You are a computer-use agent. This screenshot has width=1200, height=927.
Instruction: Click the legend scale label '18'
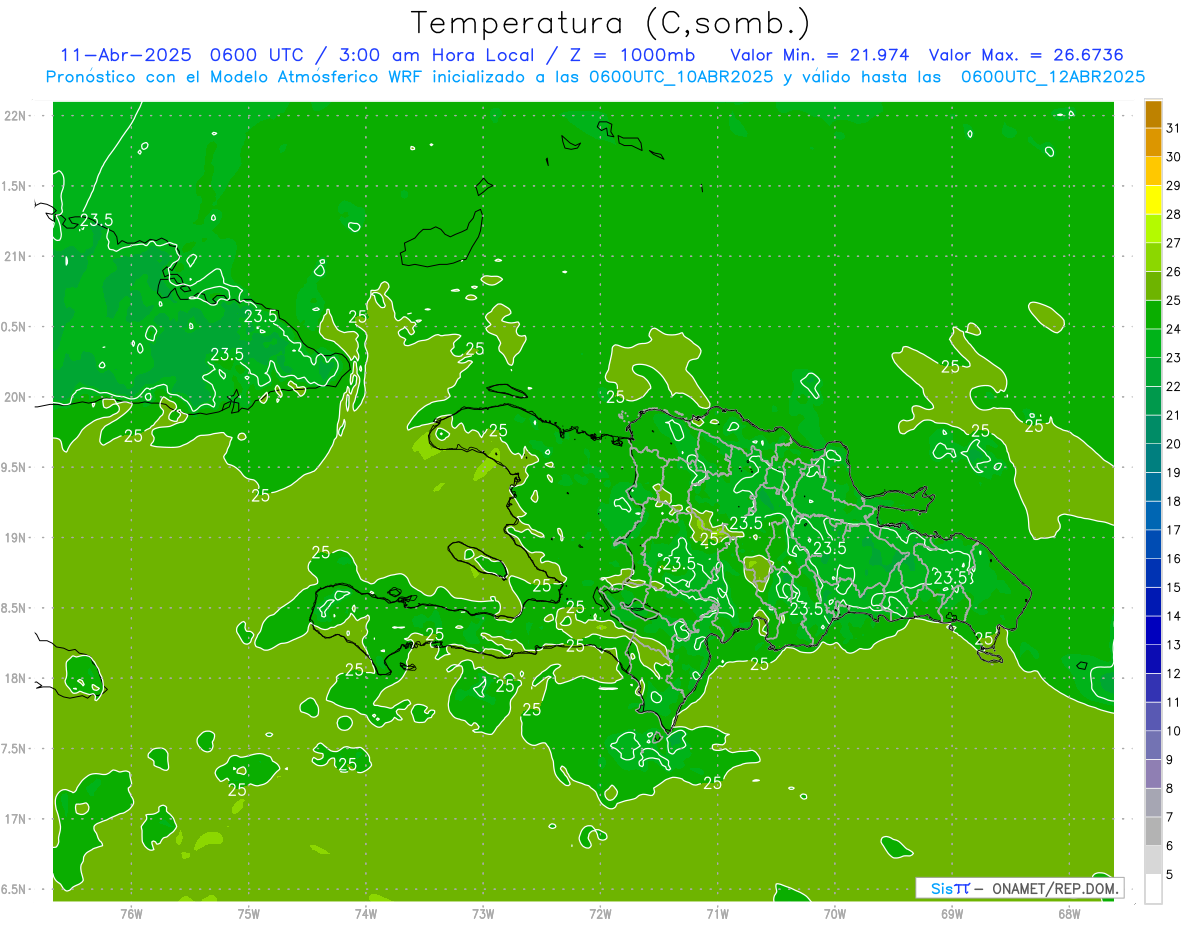1173,501
